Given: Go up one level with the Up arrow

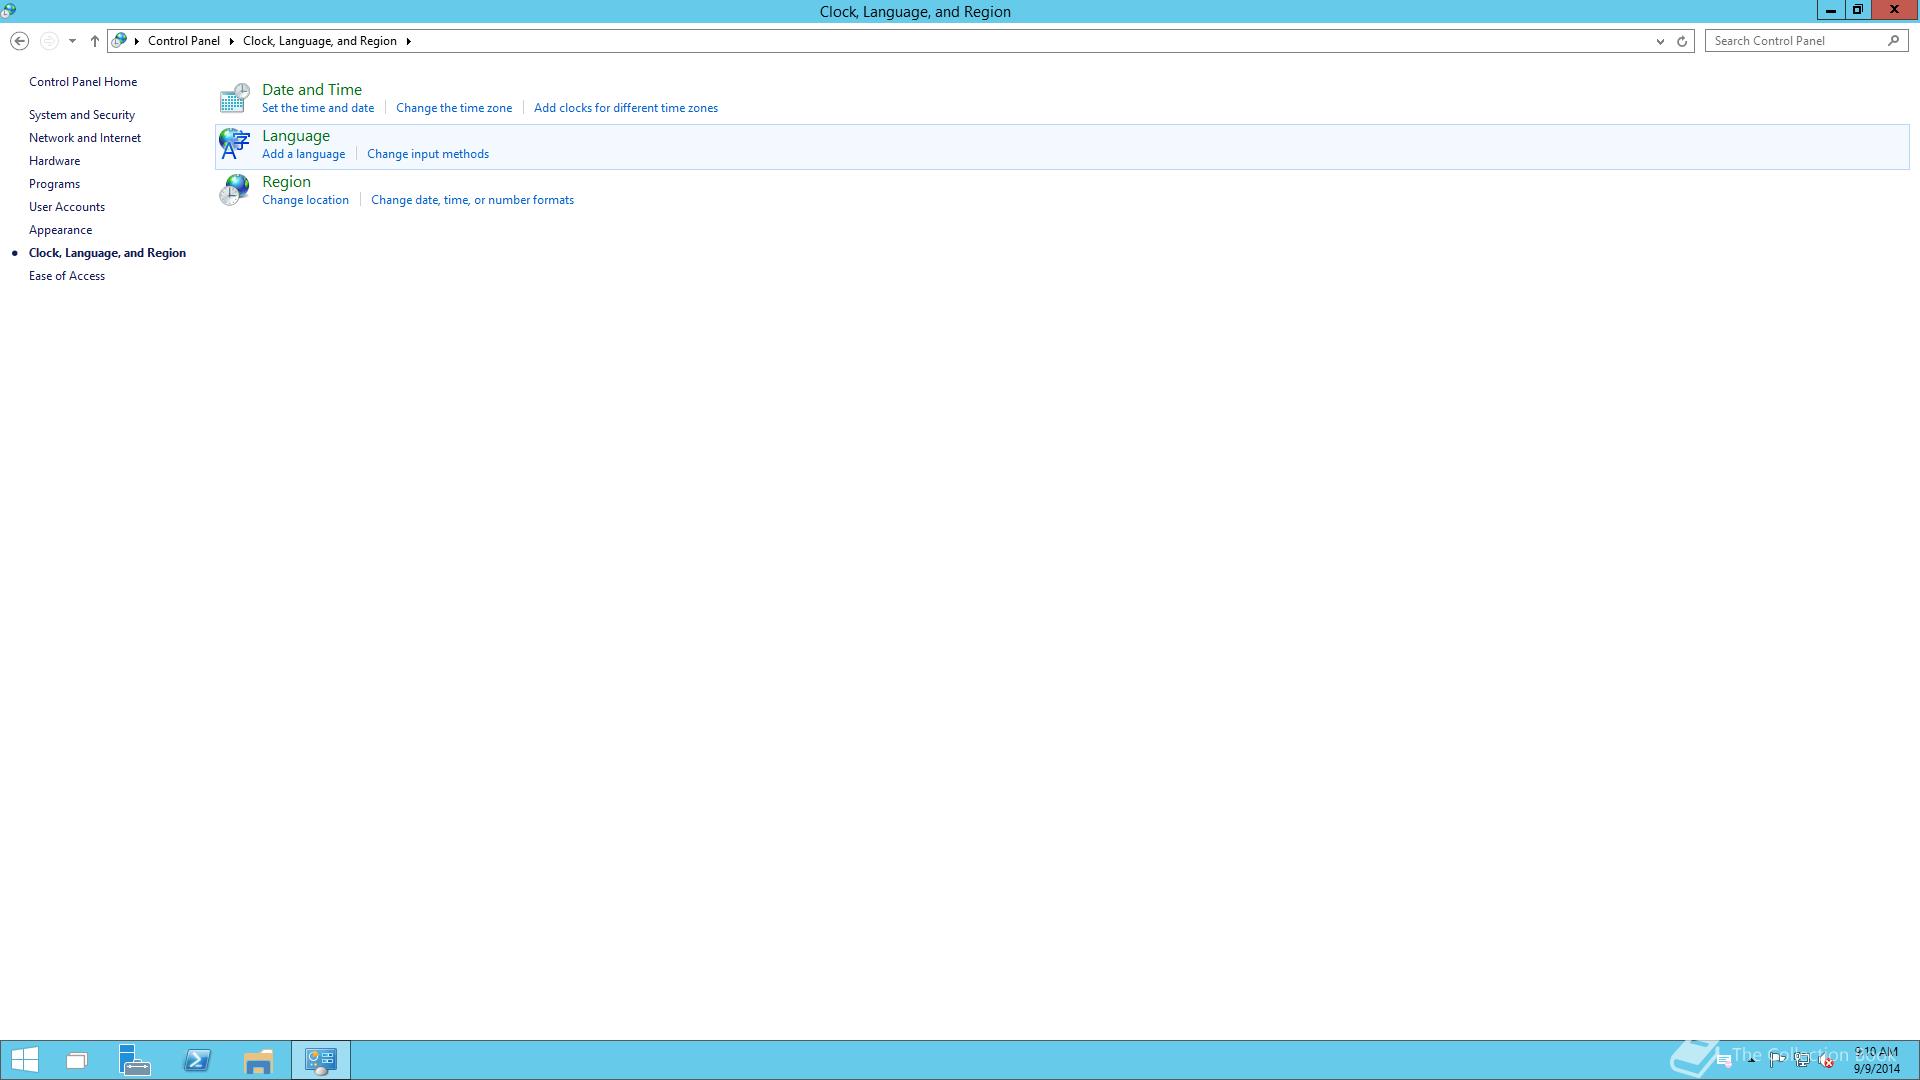Looking at the screenshot, I should 95,41.
